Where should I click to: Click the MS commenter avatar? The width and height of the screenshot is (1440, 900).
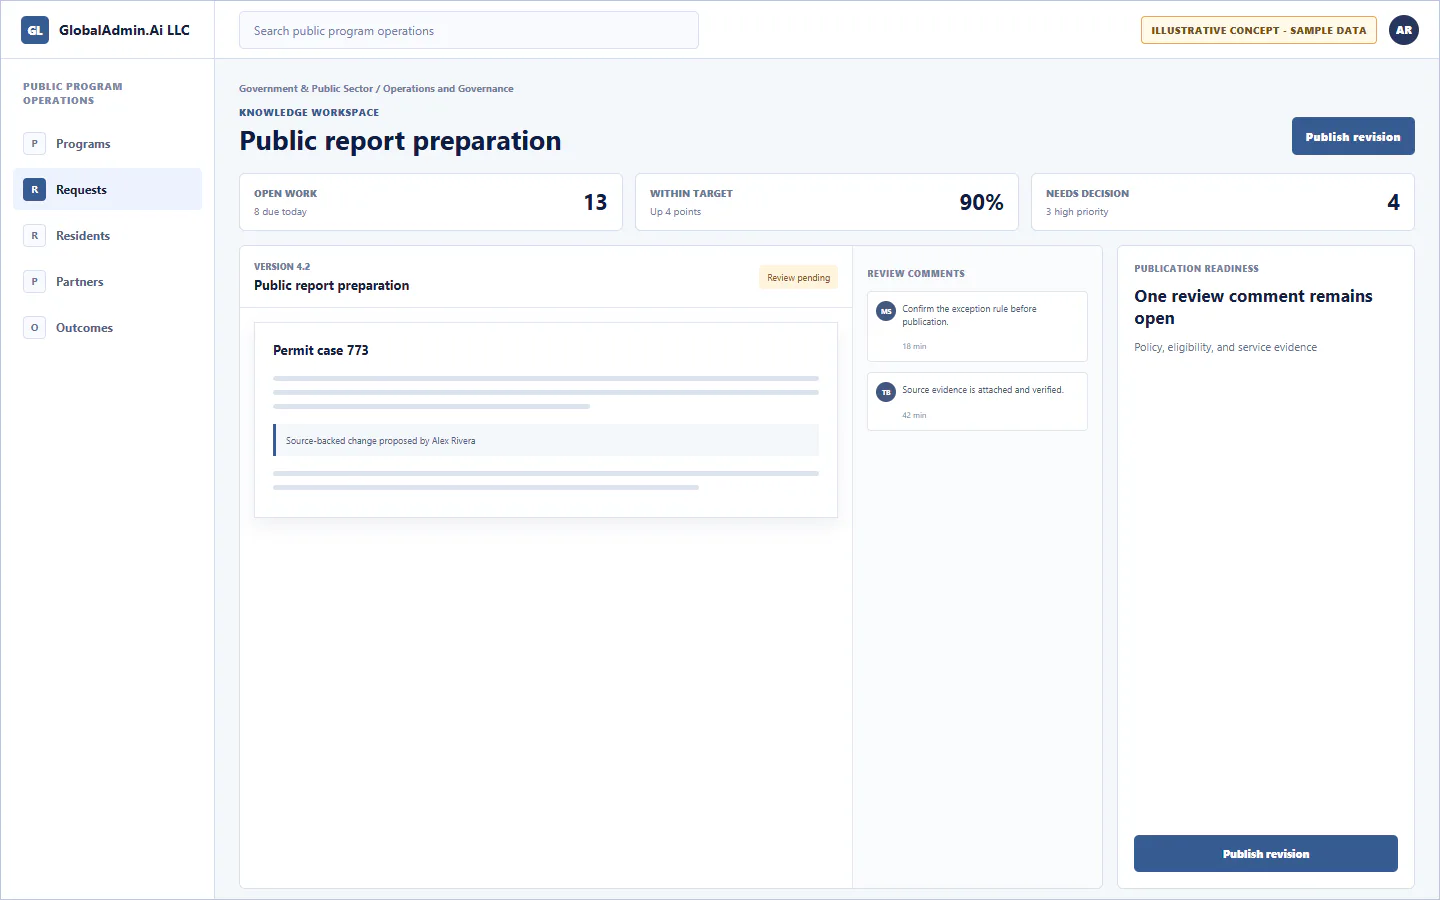886,311
